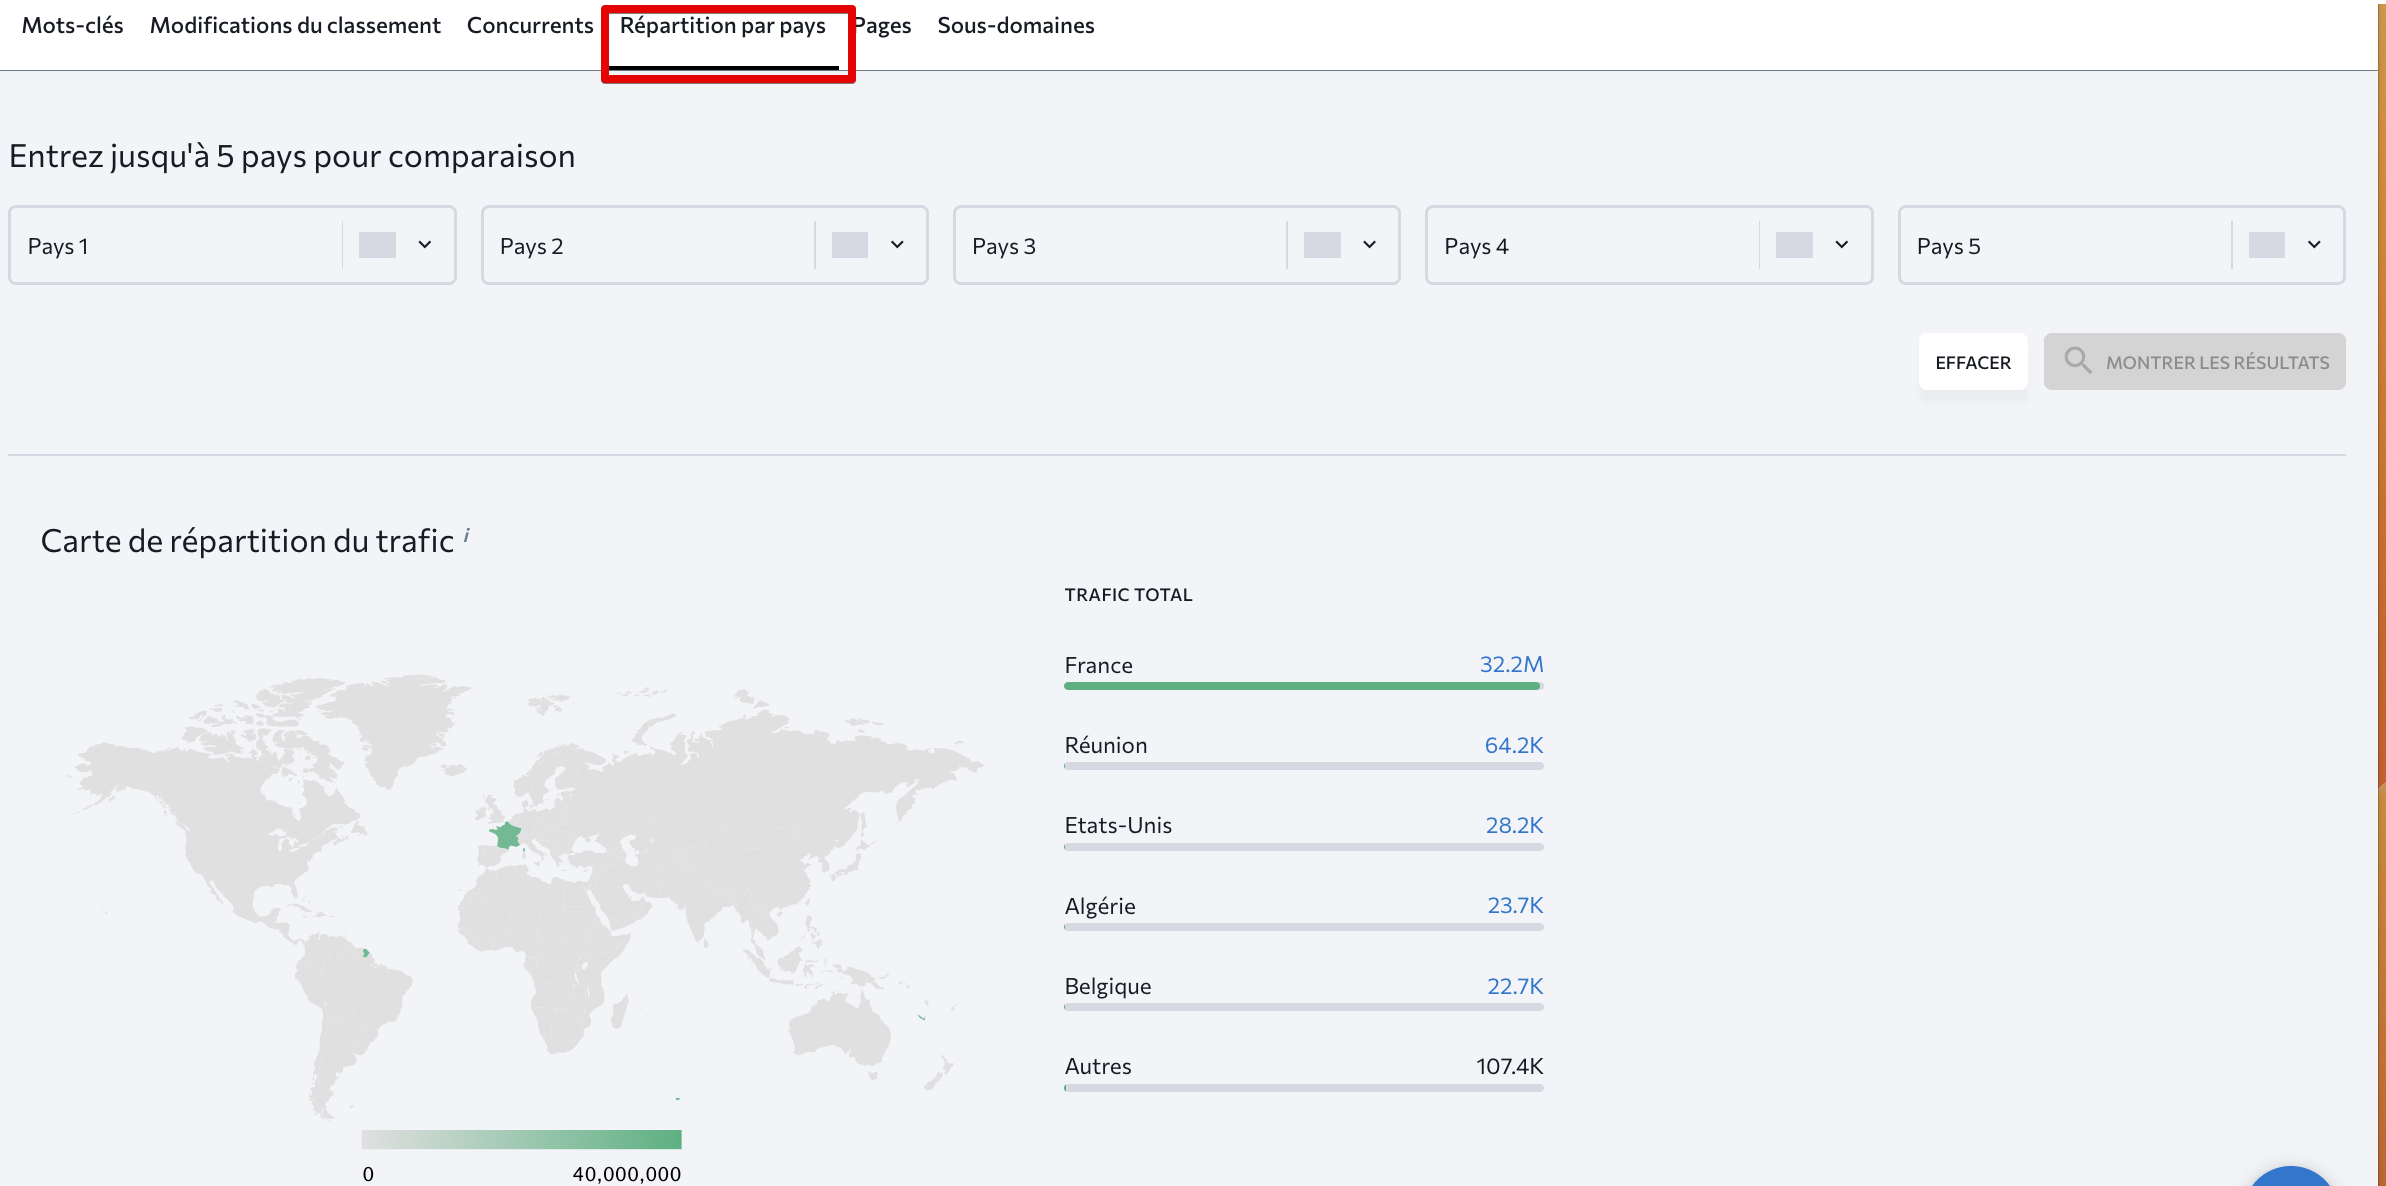Open Algérie traffic value 23.7K
This screenshot has height=1186, width=2386.
[1515, 905]
